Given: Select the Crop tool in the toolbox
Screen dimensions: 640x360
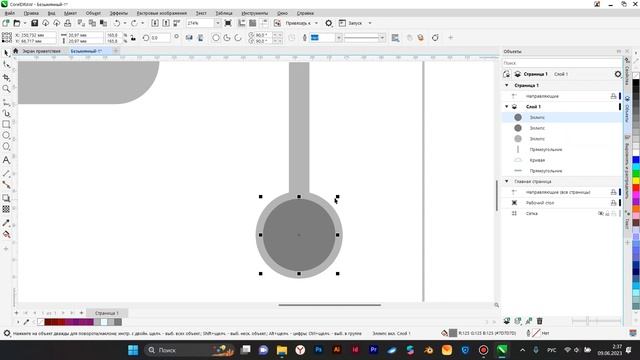Looking at the screenshot, I should coord(6,77).
